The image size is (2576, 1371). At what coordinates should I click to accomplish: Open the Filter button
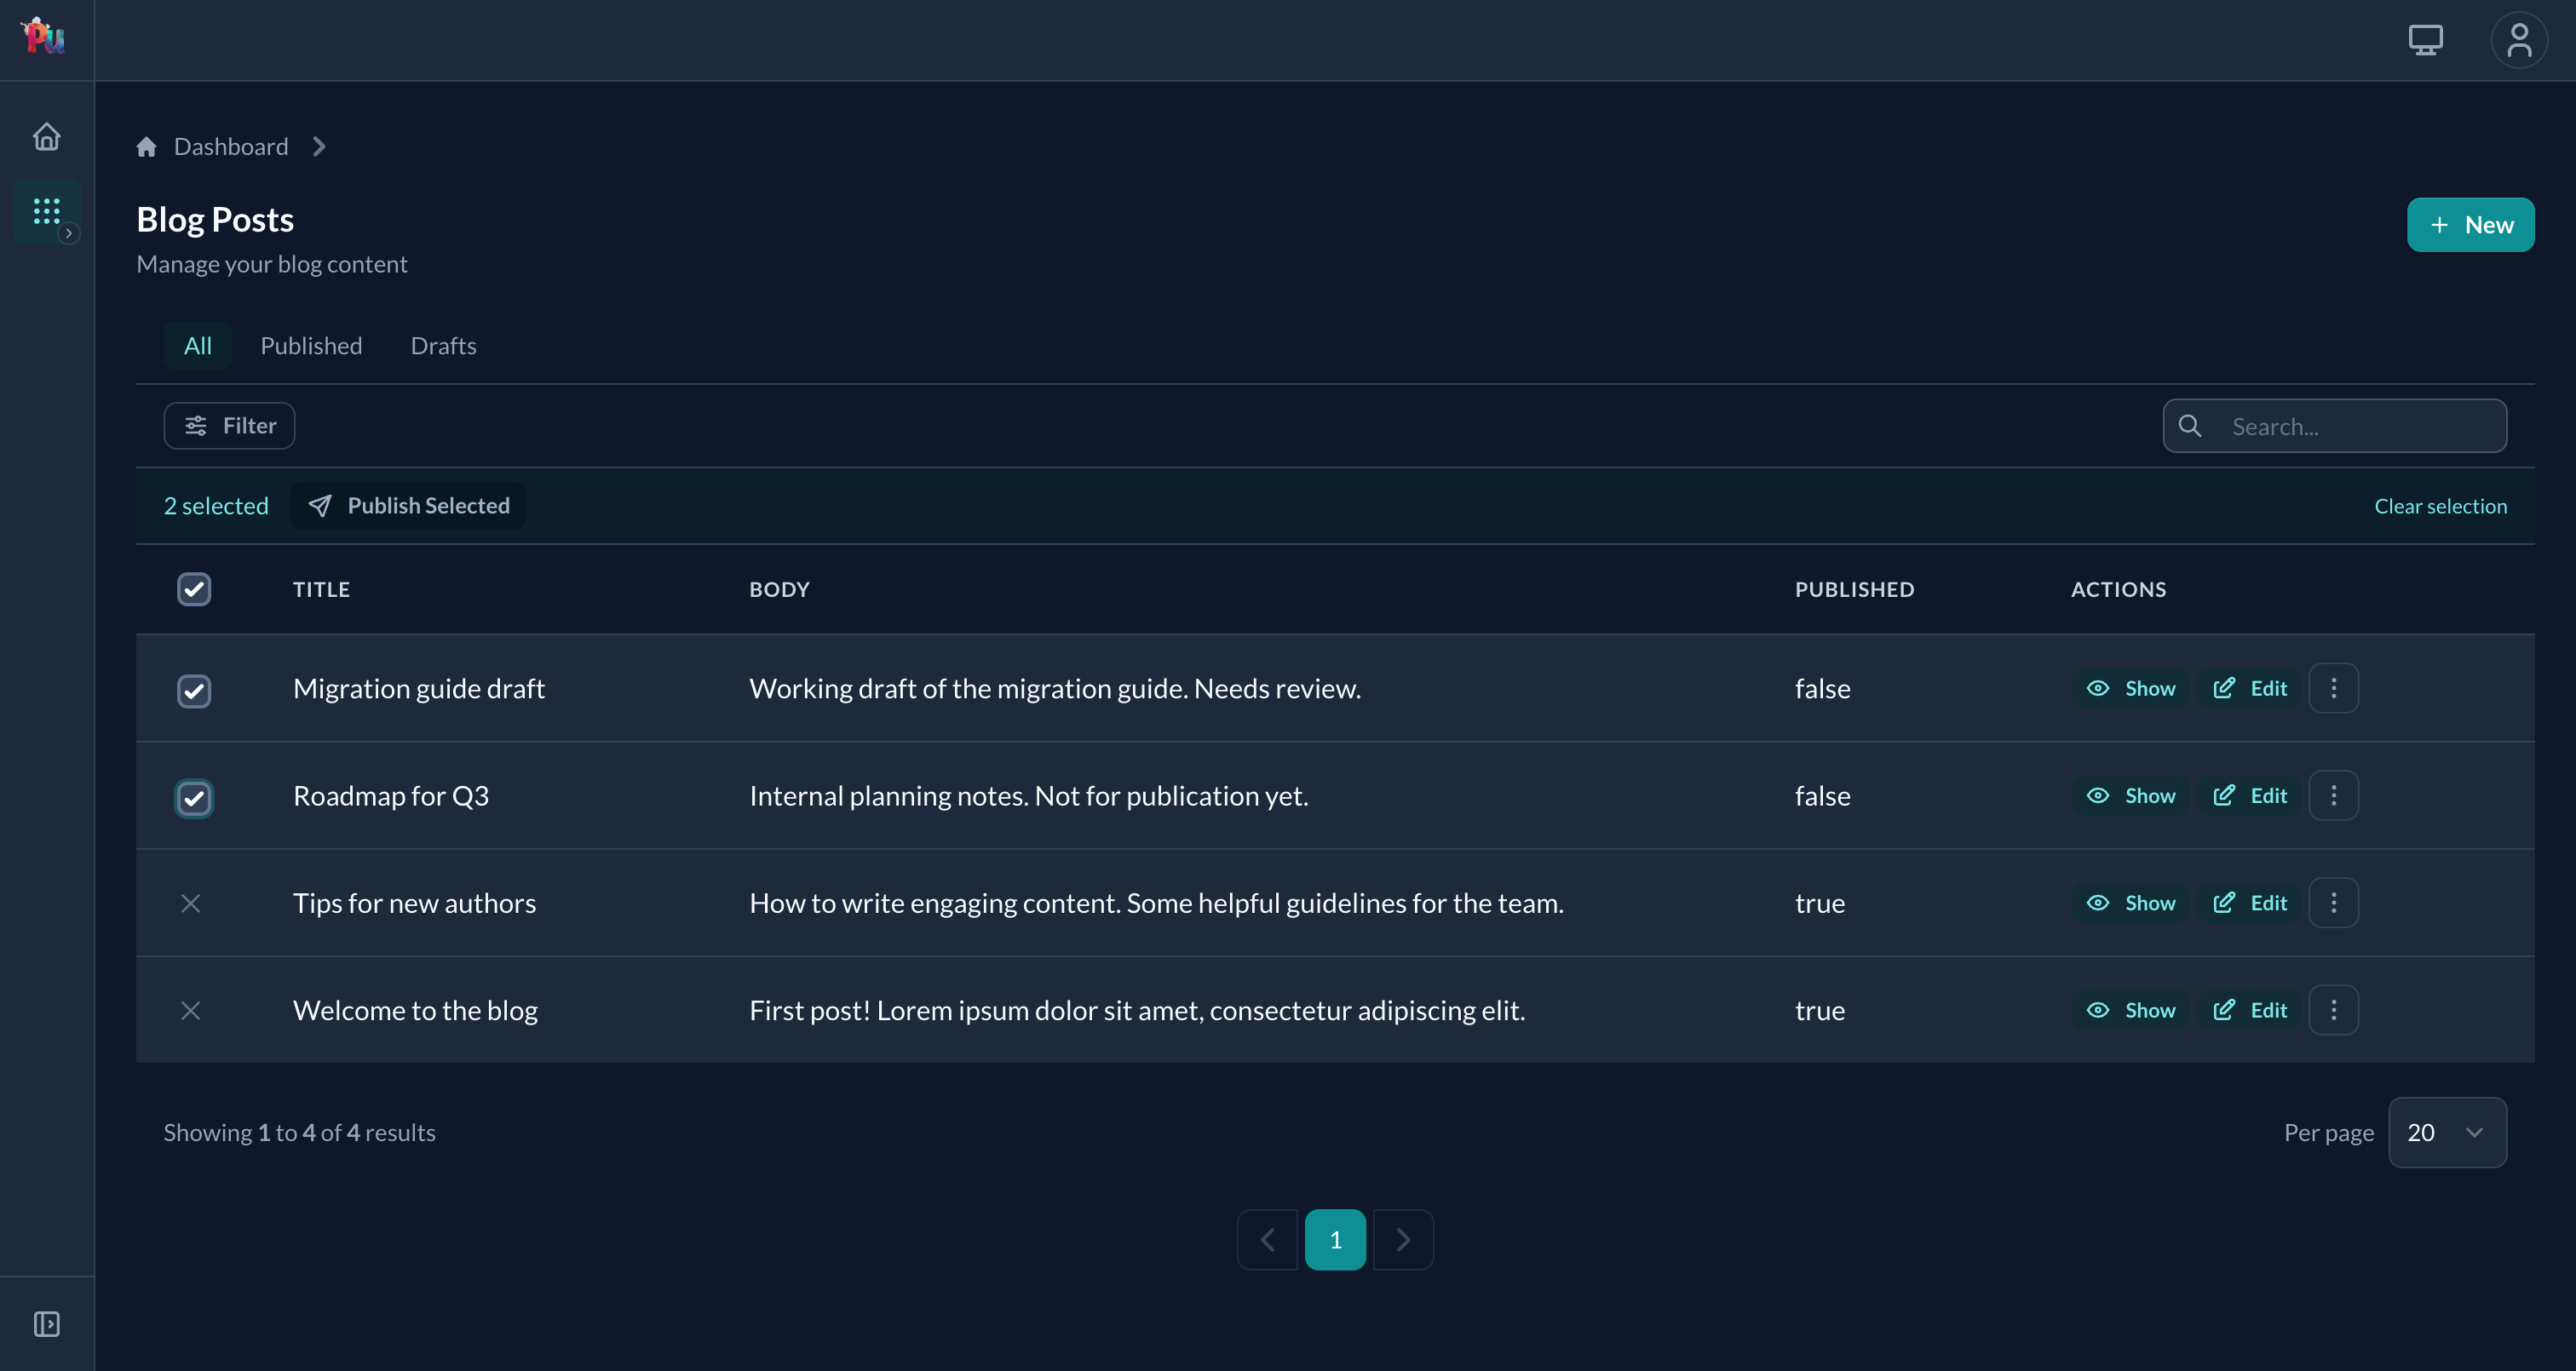(229, 426)
